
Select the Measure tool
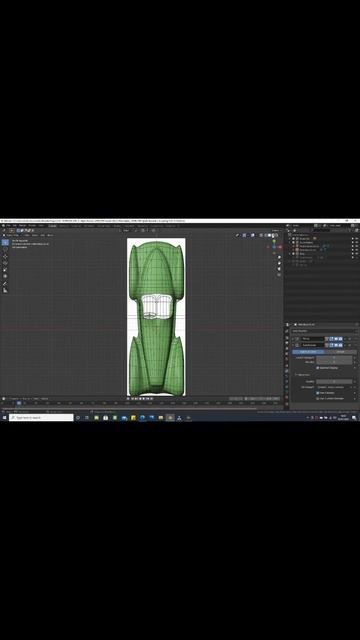click(5, 290)
